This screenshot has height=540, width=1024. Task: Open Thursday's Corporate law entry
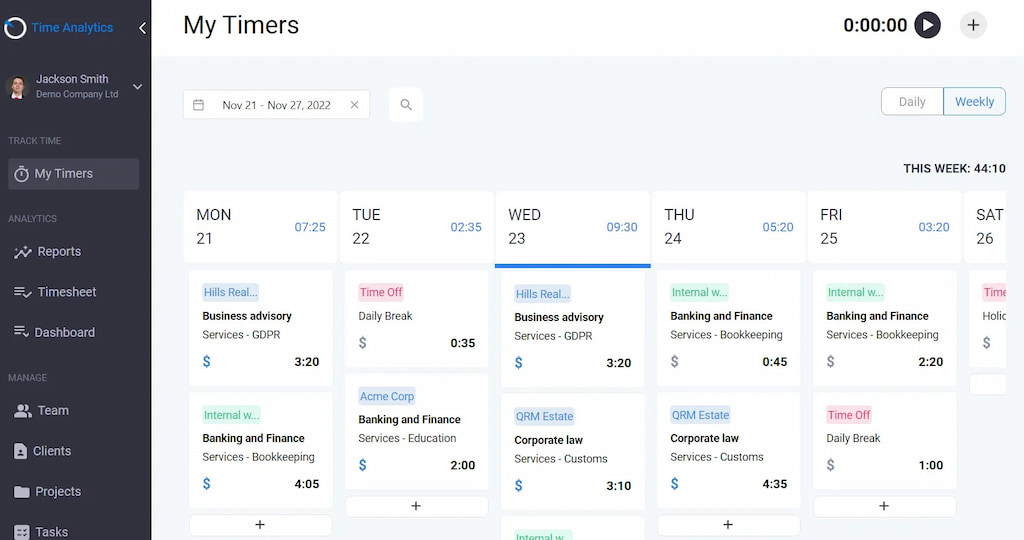[x=729, y=451]
